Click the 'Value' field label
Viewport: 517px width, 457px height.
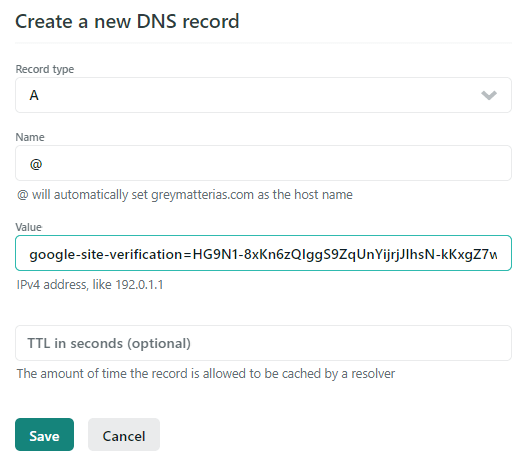coord(29,227)
